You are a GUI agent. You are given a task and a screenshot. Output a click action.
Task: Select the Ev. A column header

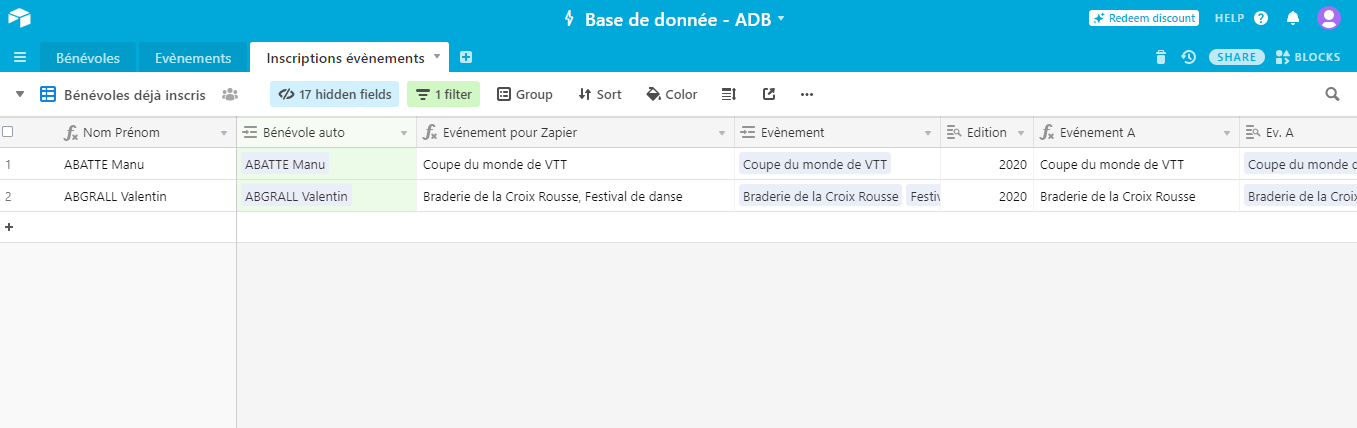pyautogui.click(x=1298, y=133)
